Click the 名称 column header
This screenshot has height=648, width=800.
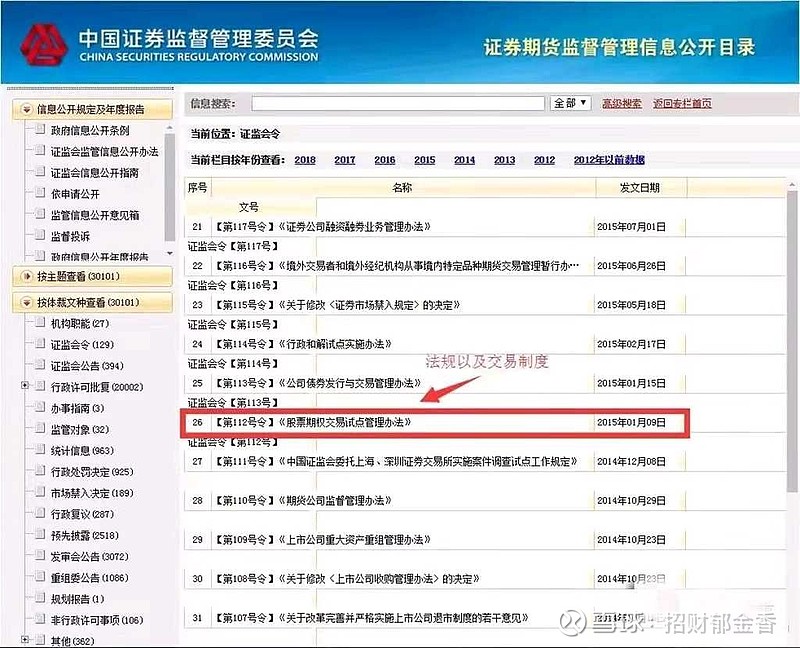[x=402, y=188]
